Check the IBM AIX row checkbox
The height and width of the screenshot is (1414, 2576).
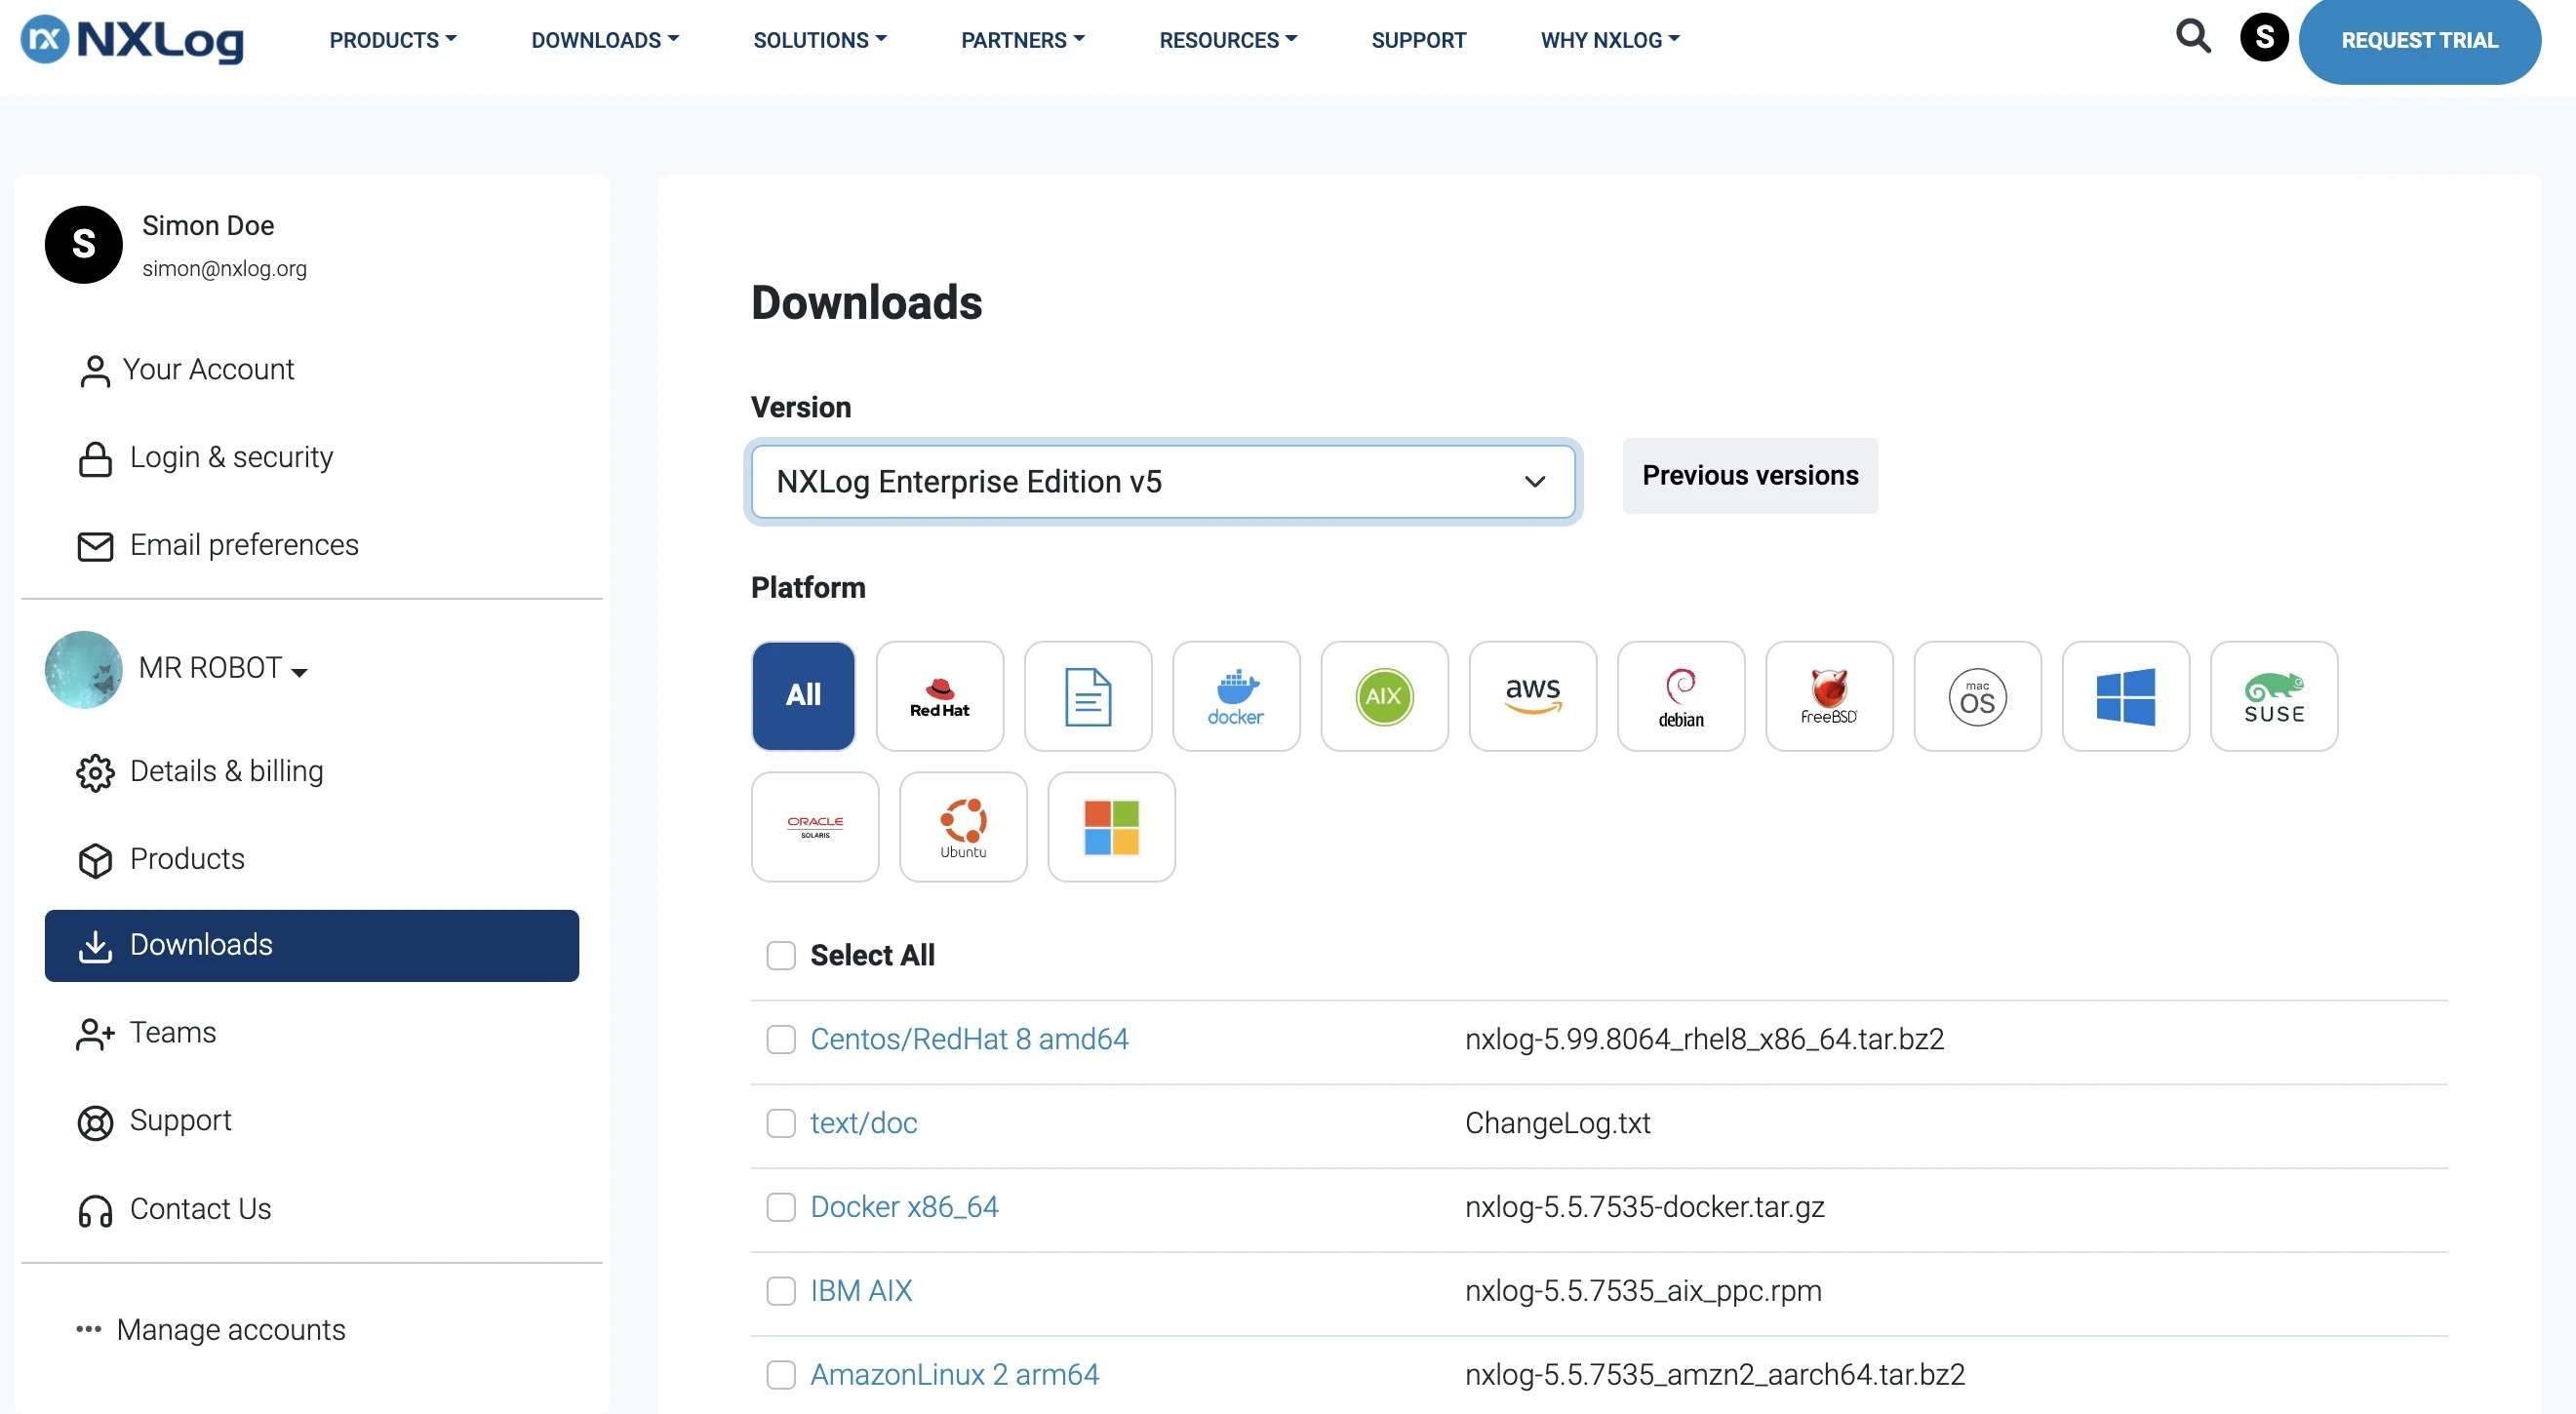(781, 1291)
